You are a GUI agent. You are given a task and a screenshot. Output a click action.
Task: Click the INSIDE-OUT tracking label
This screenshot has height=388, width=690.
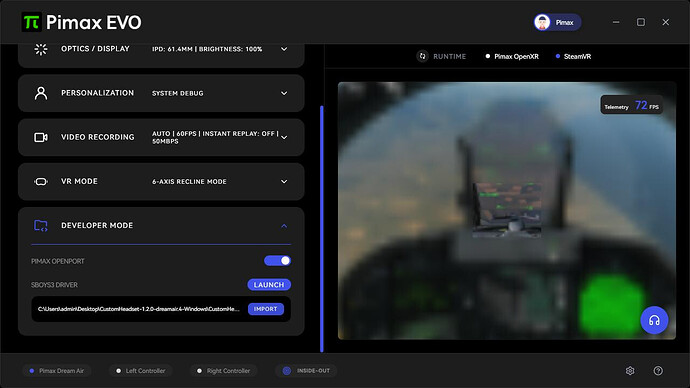point(313,371)
